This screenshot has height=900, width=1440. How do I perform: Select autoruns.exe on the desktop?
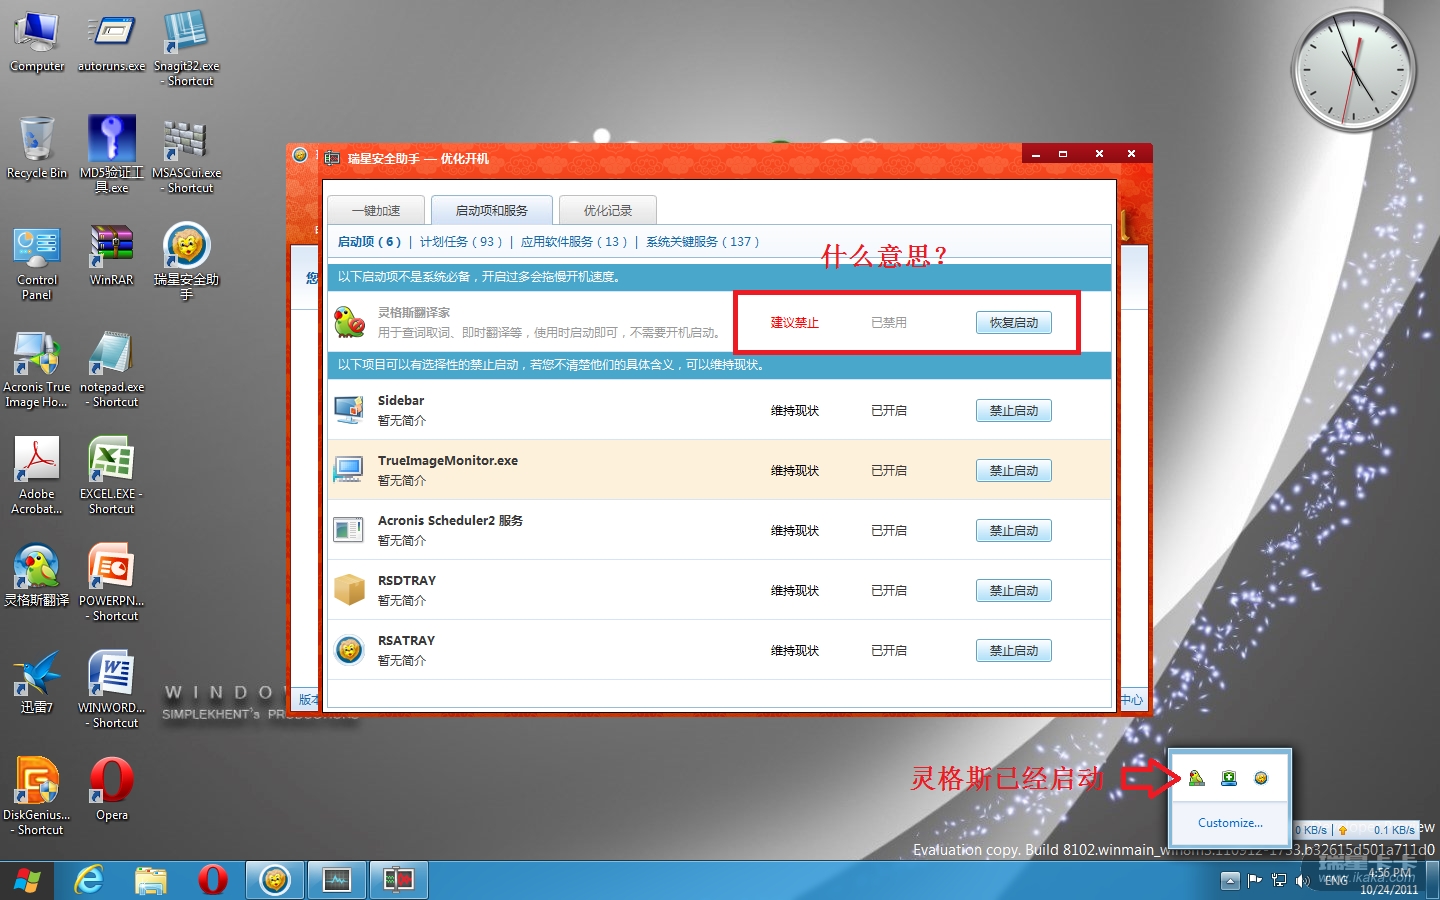click(111, 42)
